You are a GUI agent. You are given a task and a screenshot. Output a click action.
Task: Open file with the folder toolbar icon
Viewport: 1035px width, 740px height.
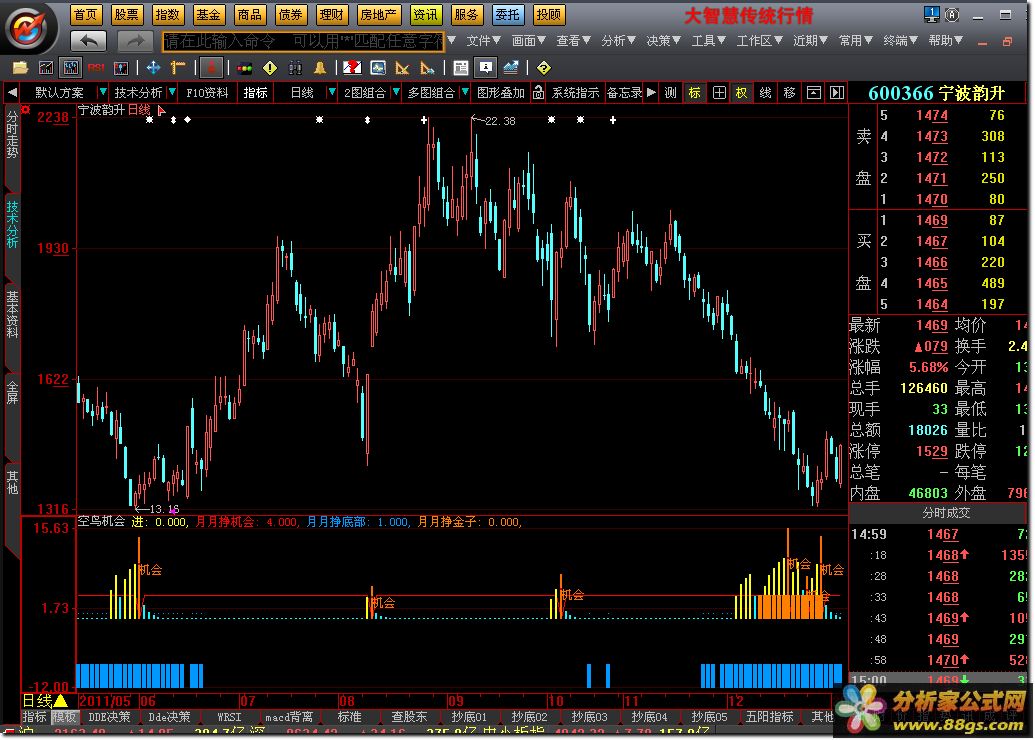coord(20,68)
